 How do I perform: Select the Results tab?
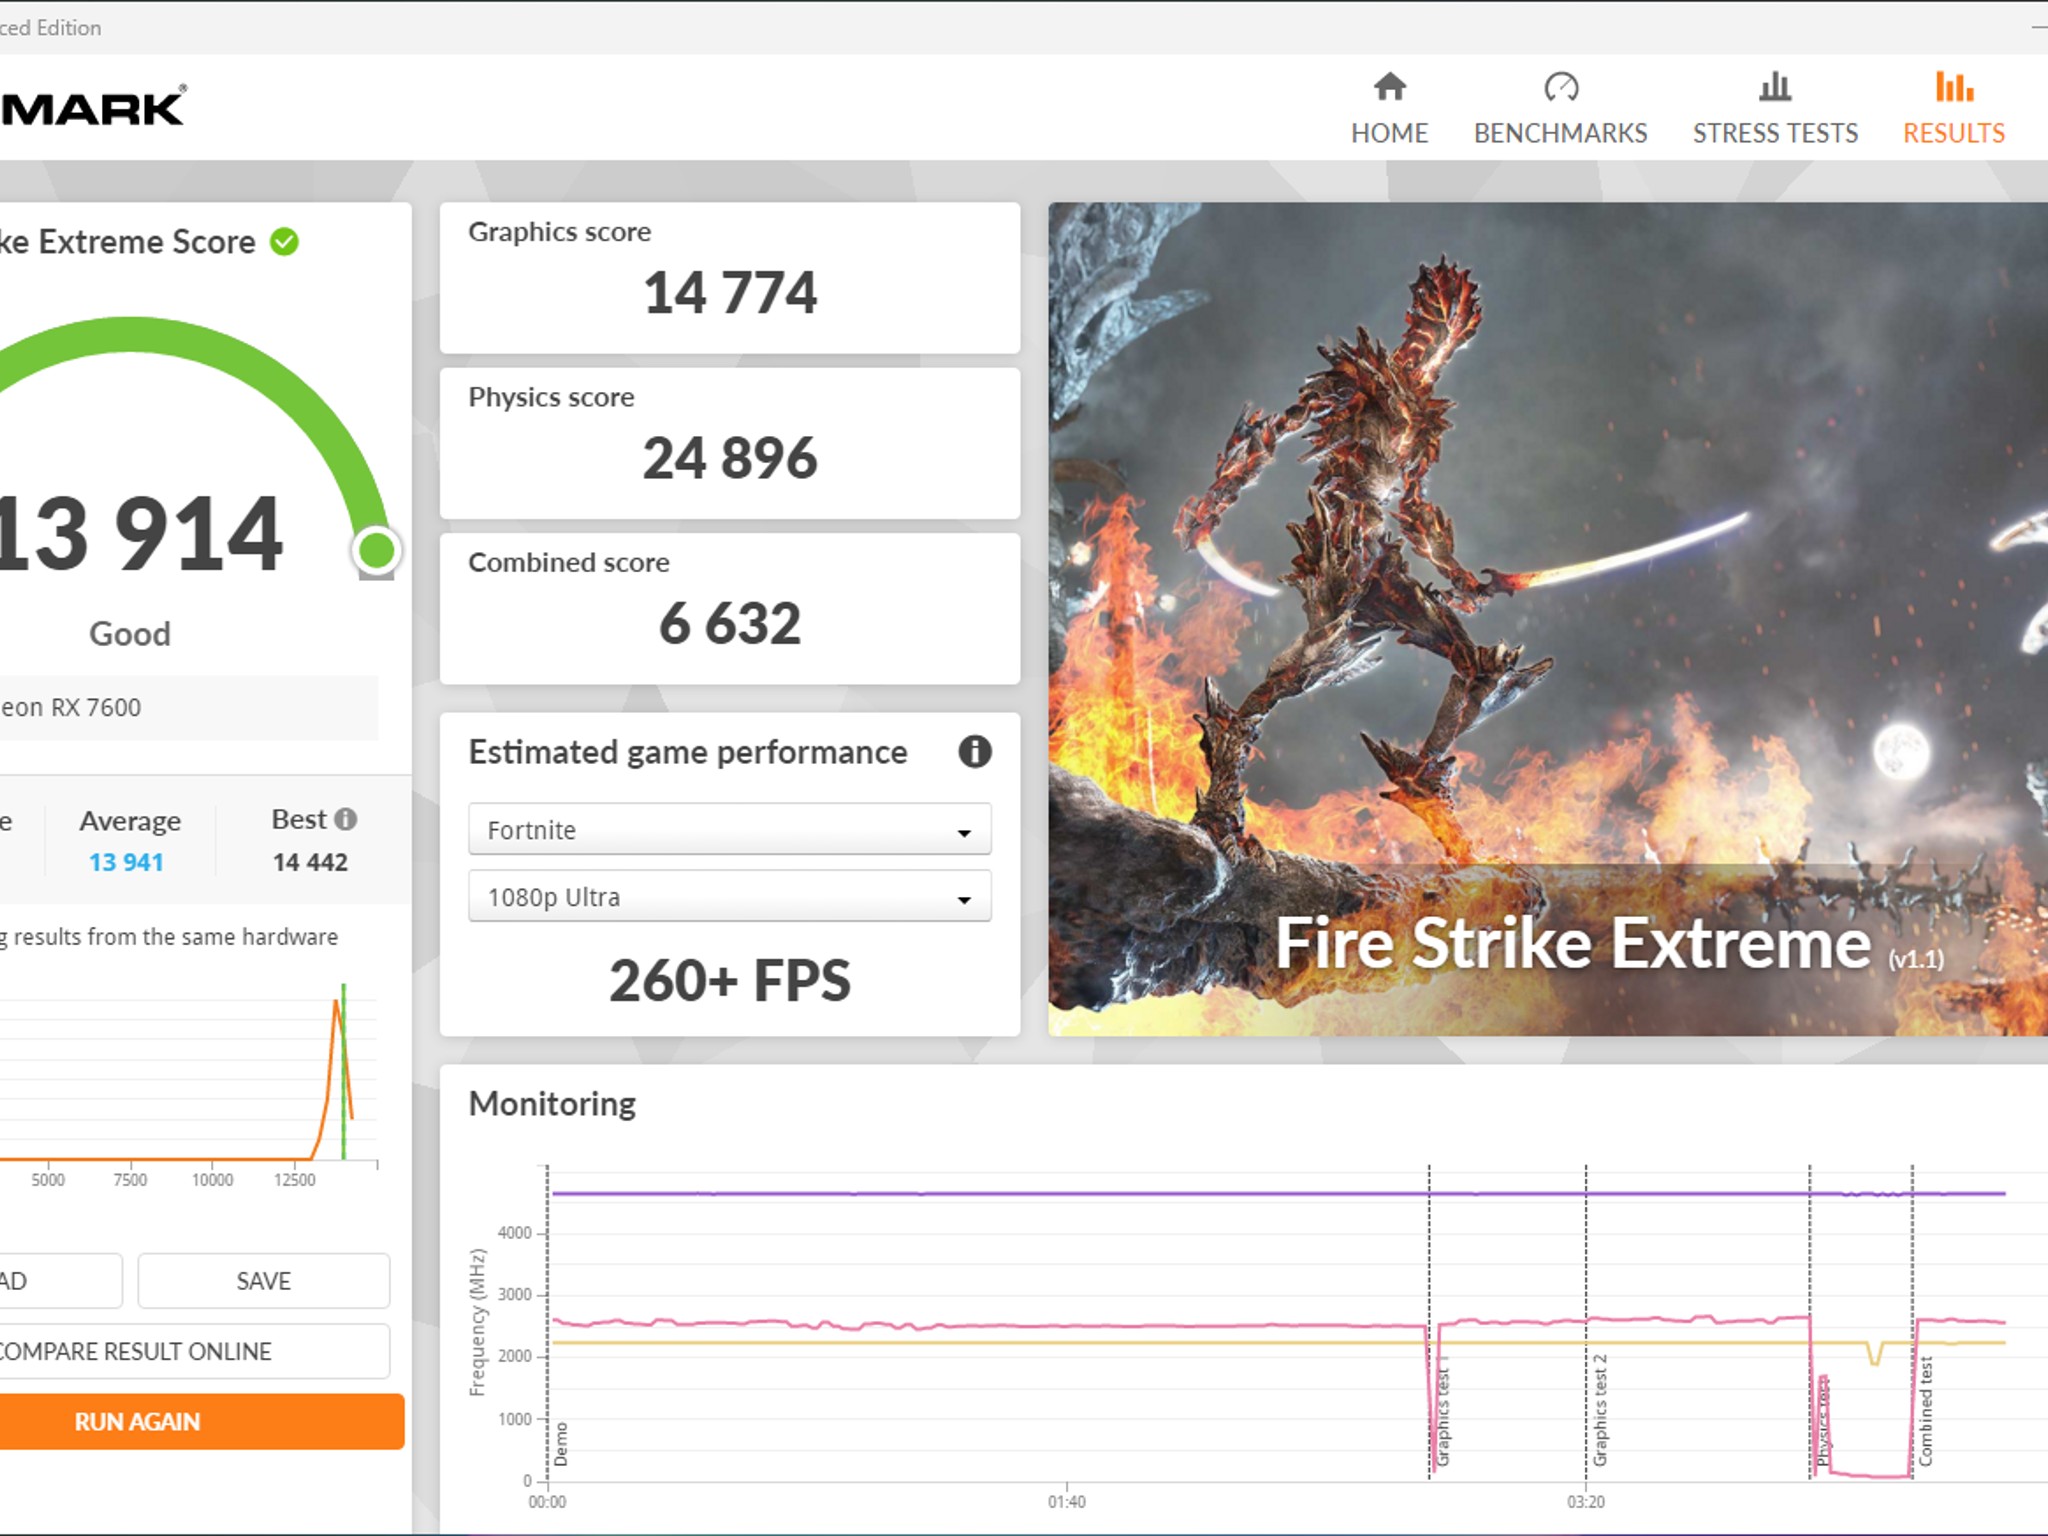click(x=1953, y=108)
